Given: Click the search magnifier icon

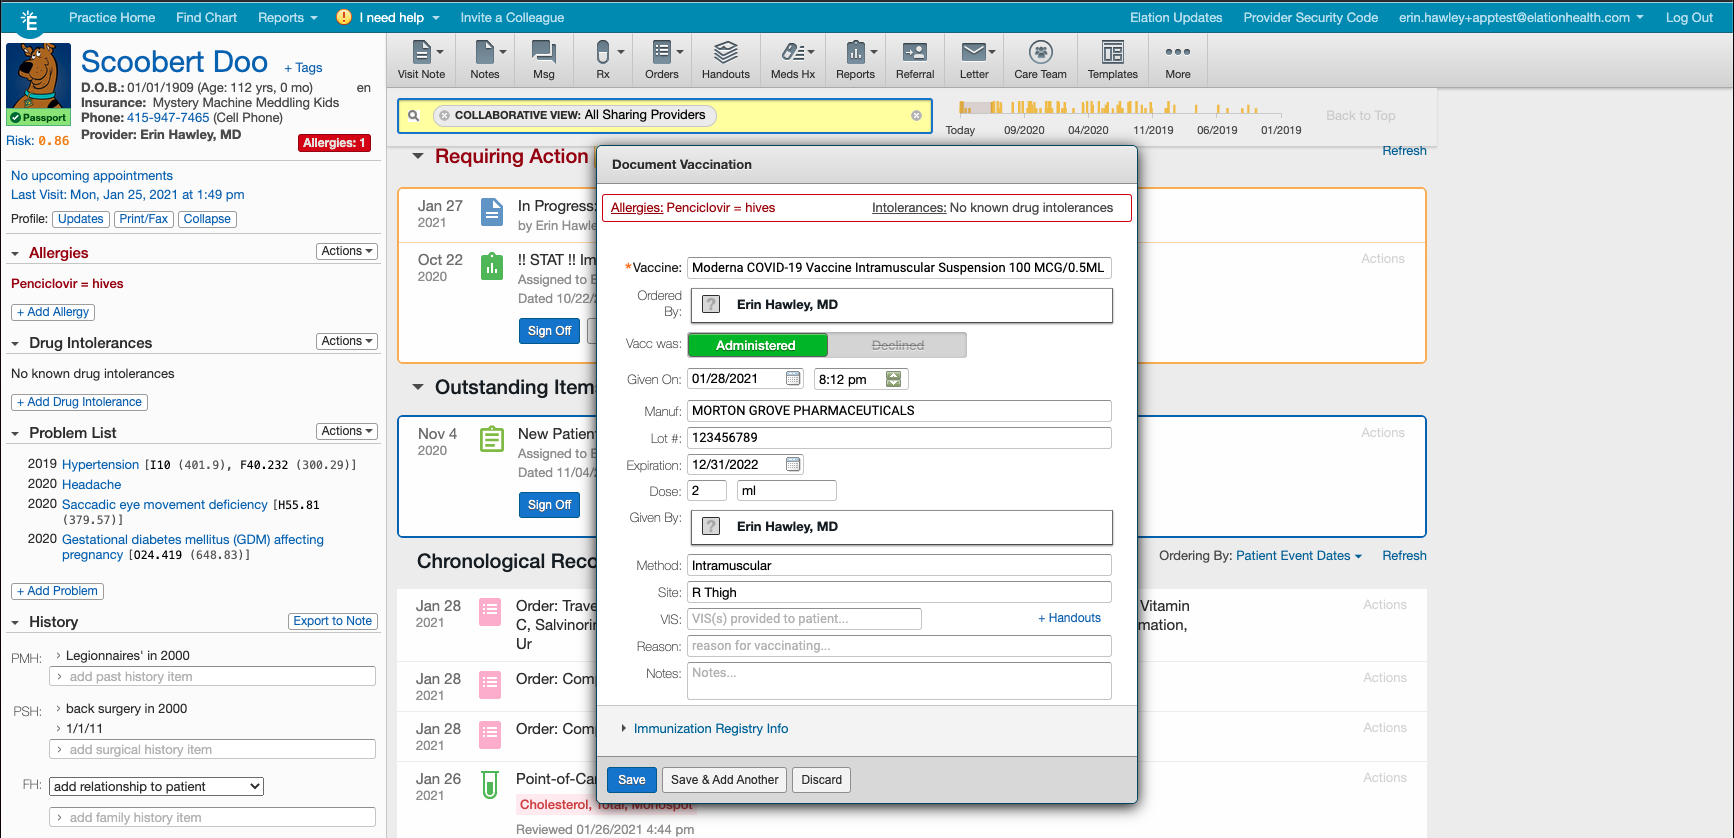Looking at the screenshot, I should pos(413,116).
